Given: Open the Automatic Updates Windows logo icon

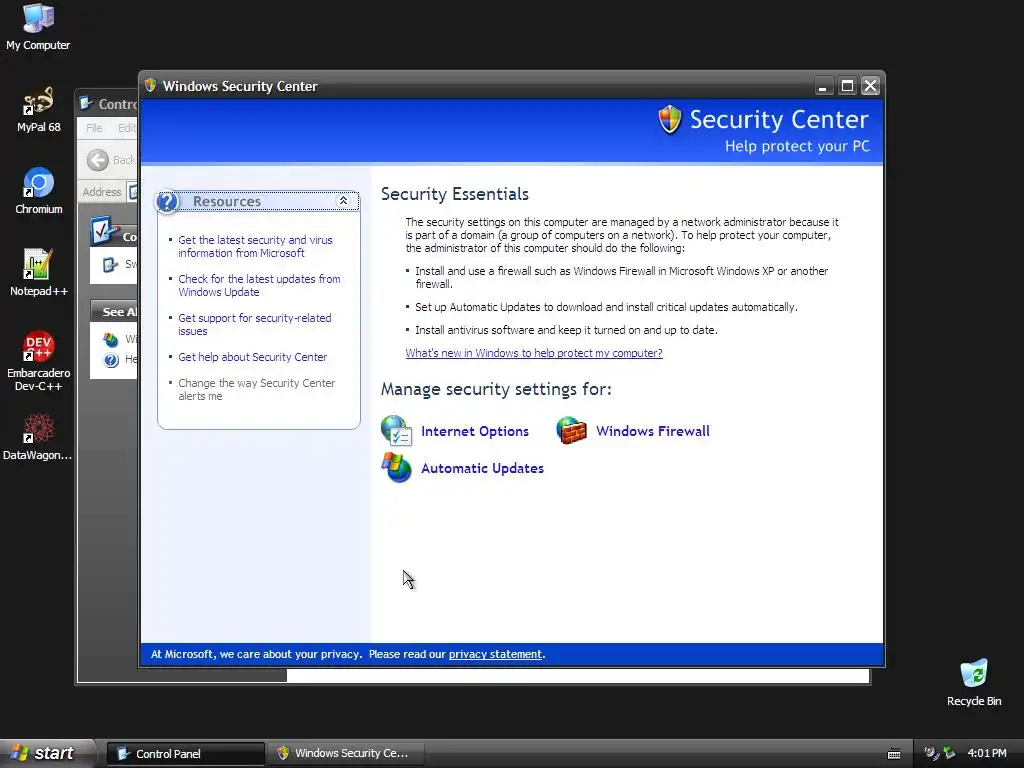Looking at the screenshot, I should point(396,468).
